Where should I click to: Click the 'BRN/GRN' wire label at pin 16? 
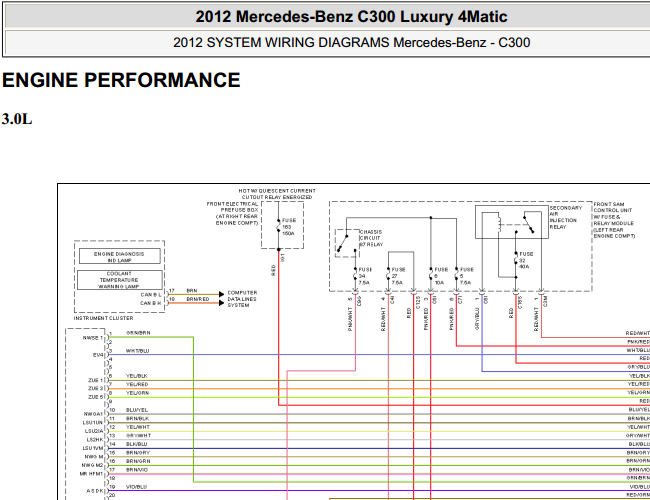tap(138, 461)
